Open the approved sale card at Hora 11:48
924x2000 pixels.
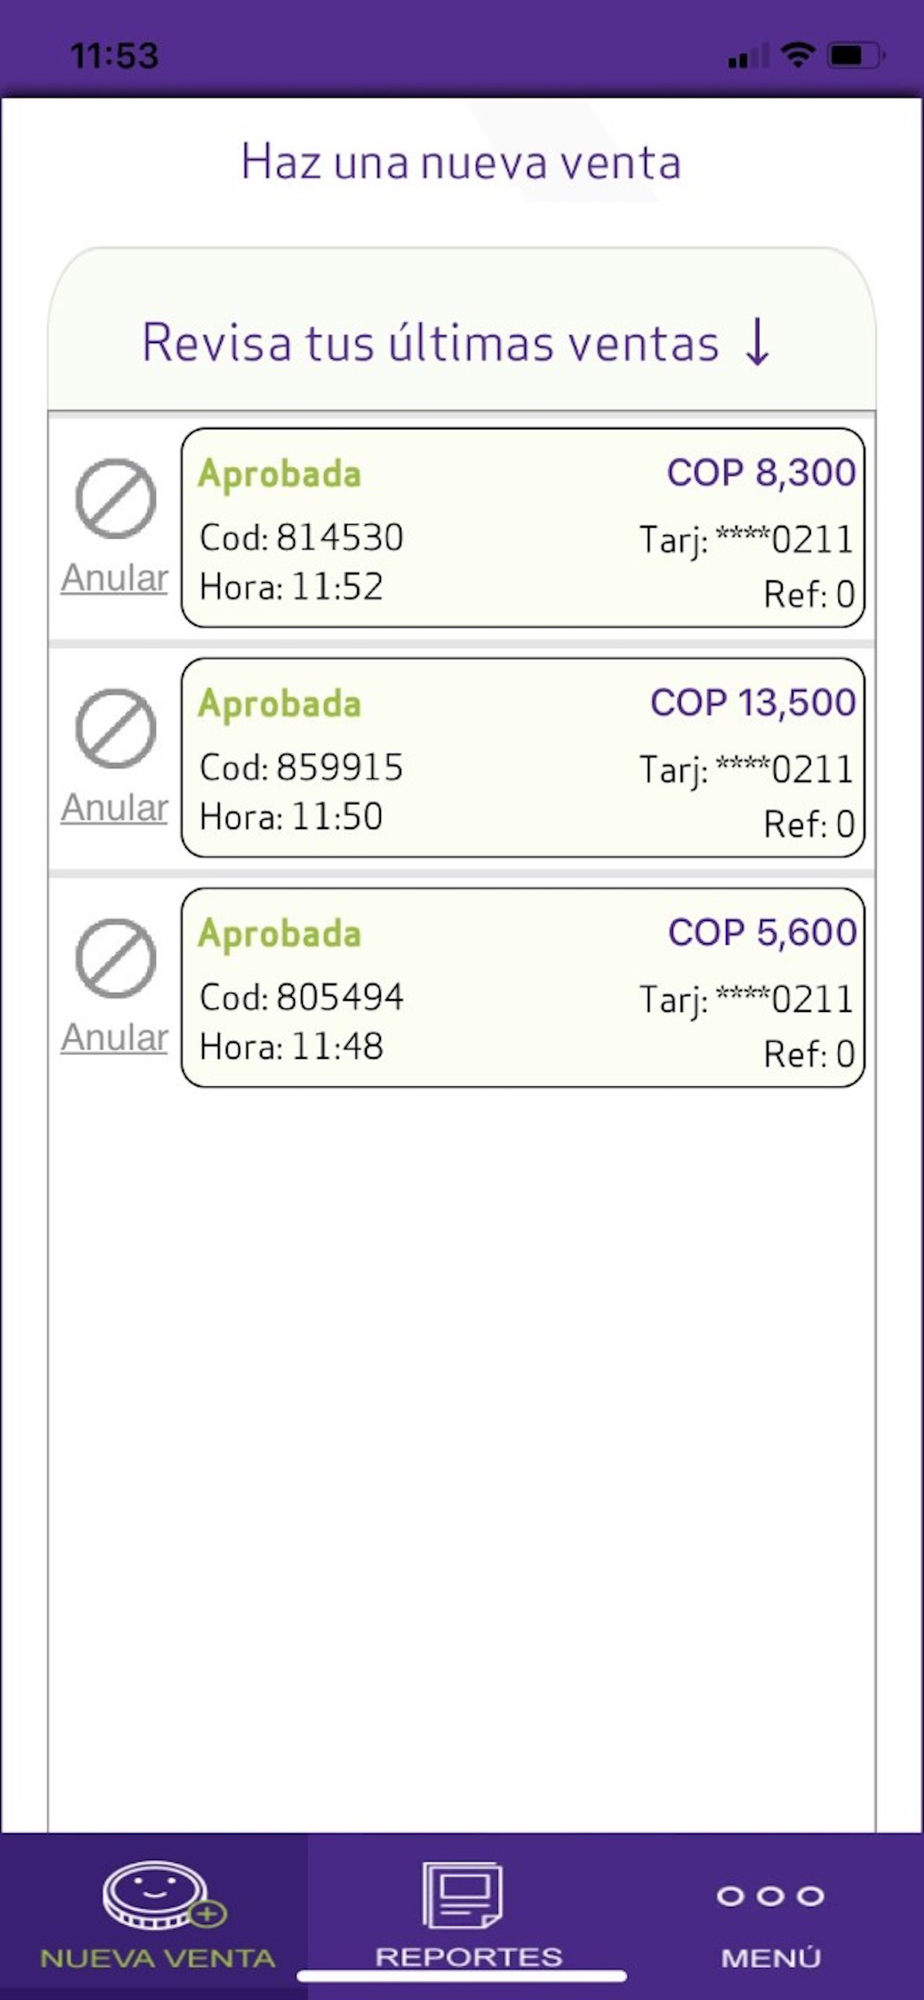click(x=523, y=988)
